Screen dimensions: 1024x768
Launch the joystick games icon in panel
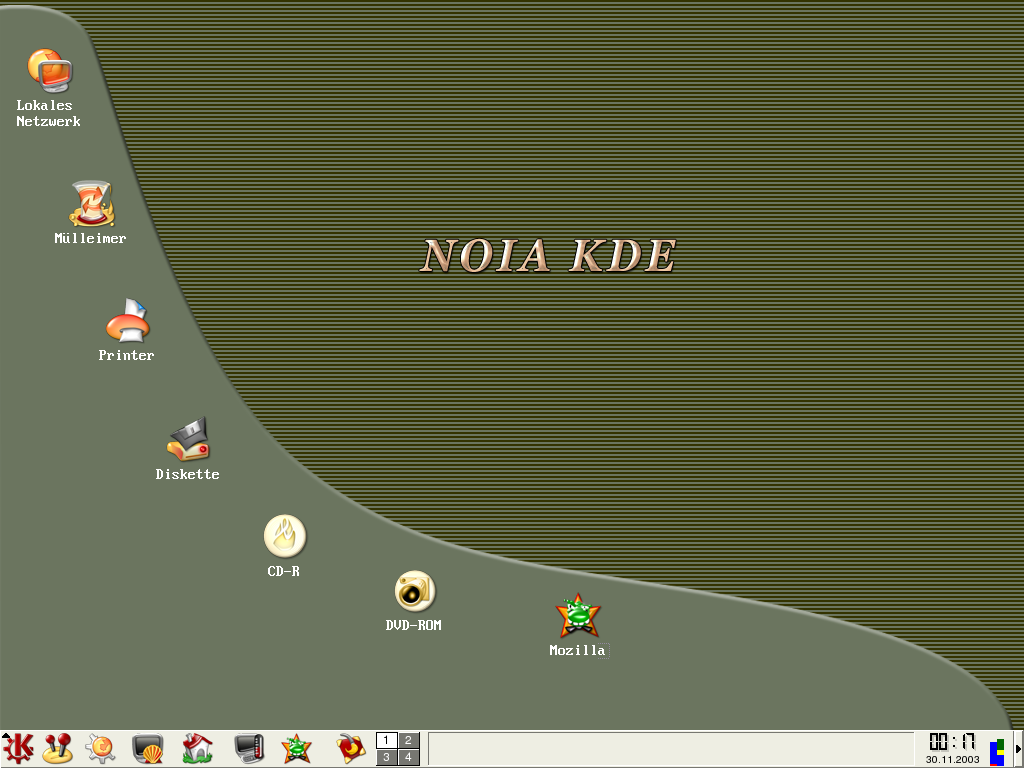57,748
